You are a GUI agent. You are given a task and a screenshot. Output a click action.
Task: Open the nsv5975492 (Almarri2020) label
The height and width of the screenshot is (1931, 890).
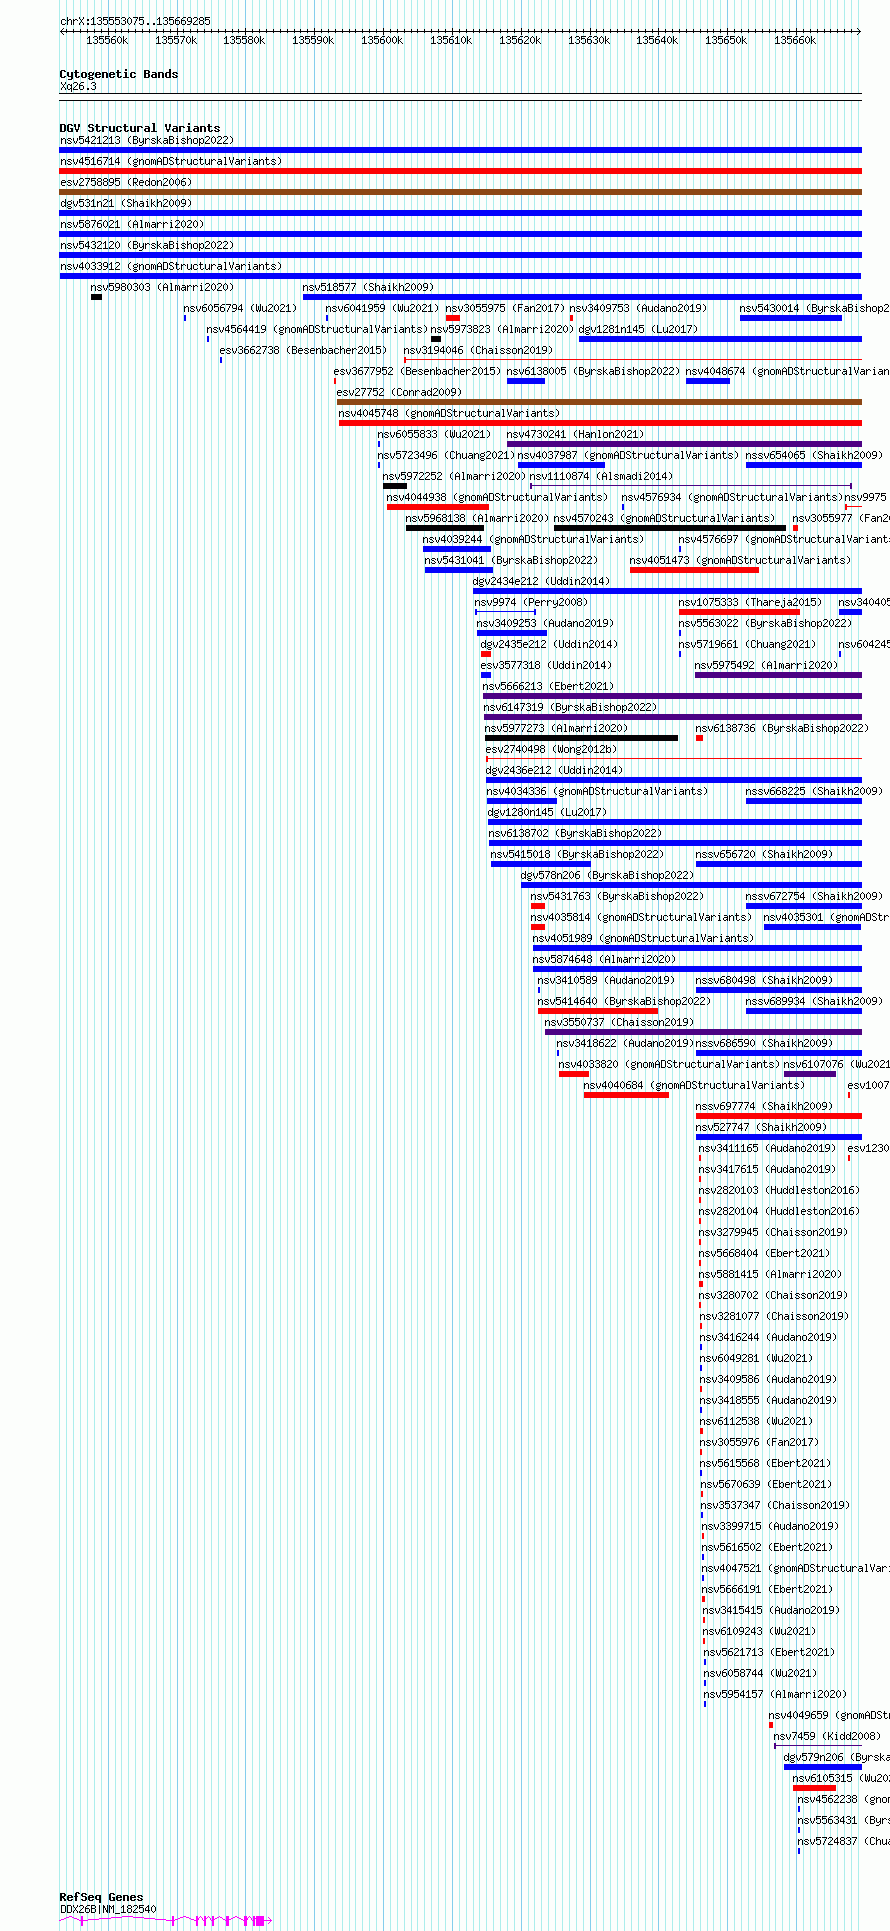766,666
